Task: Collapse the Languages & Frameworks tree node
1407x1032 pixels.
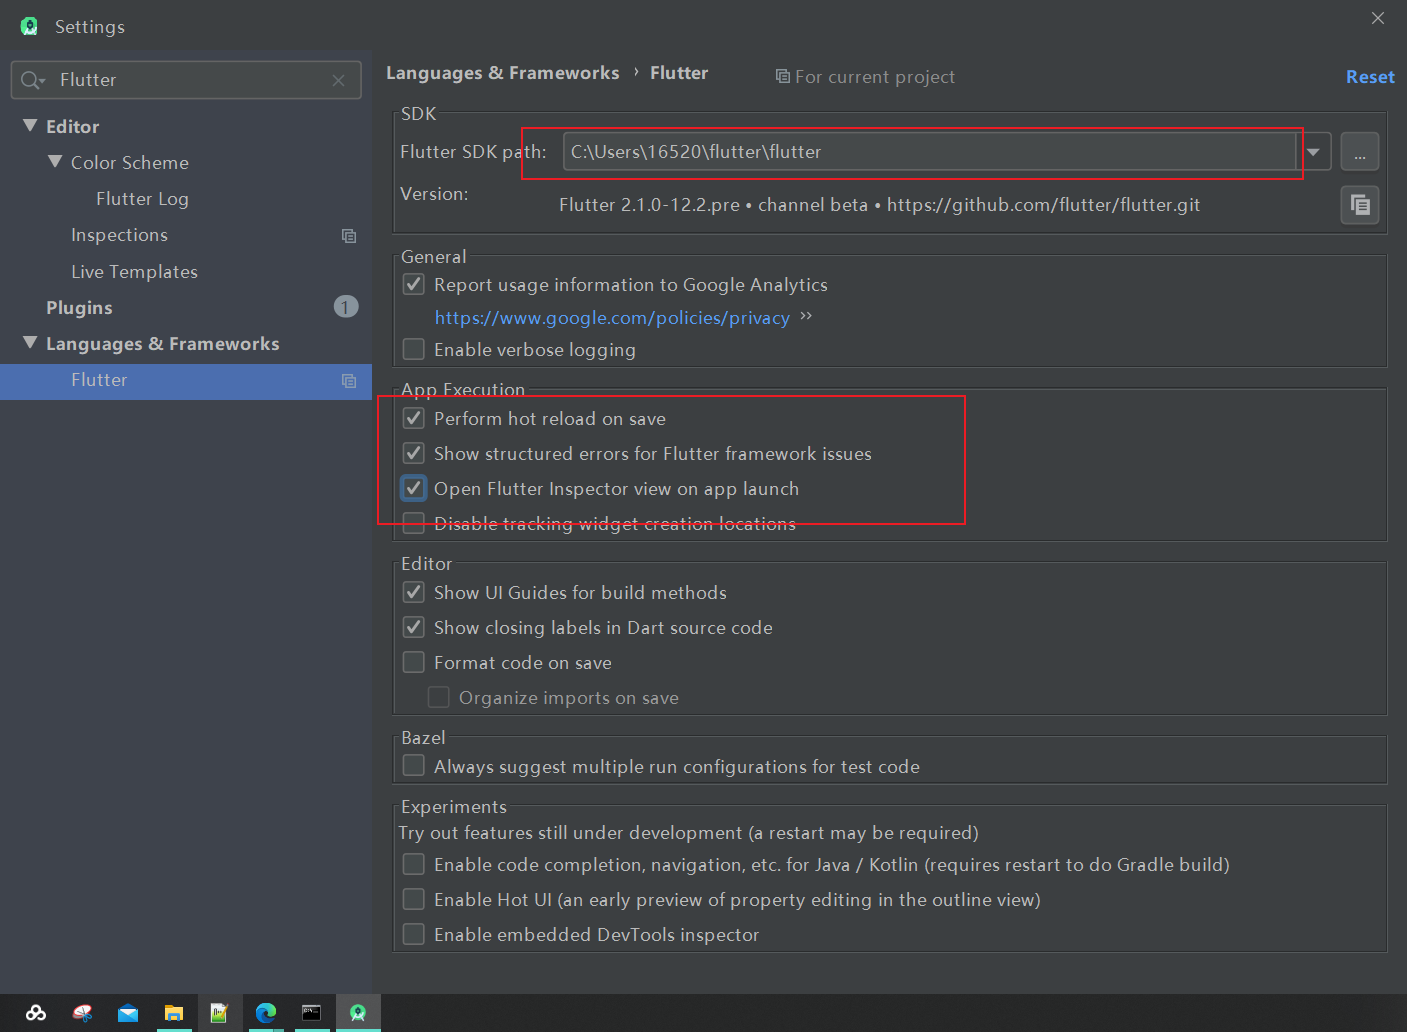Action: pyautogui.click(x=30, y=342)
